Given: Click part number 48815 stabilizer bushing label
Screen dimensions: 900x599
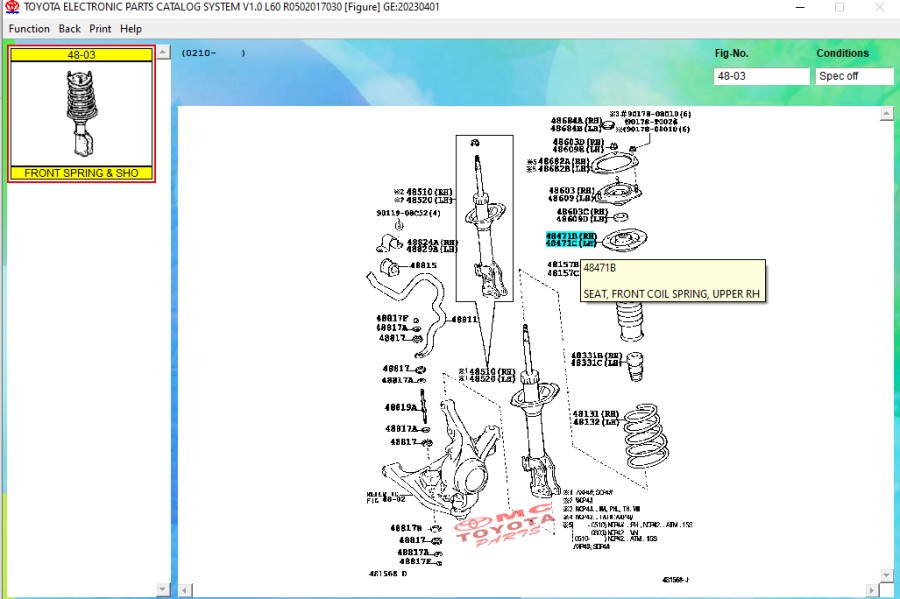Looking at the screenshot, I should pyautogui.click(x=423, y=265).
